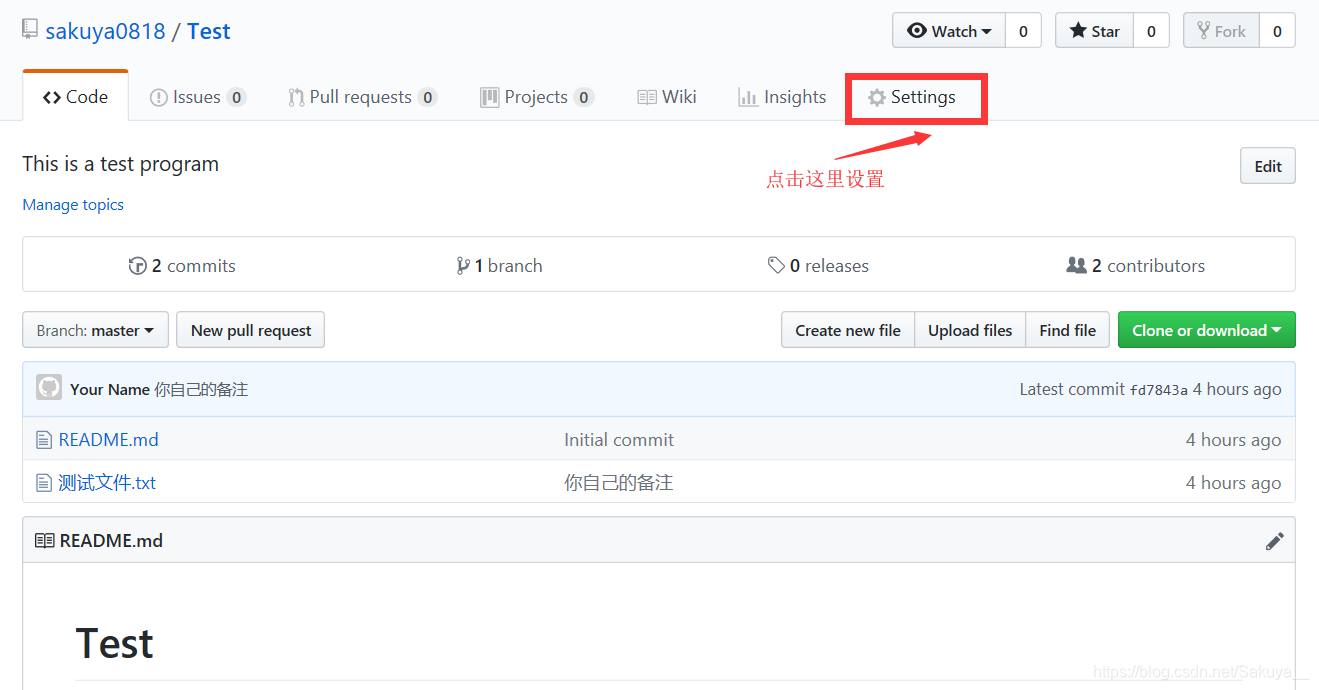The width and height of the screenshot is (1319, 690).
Task: Click the file icon beside 测试文件.txt row
Action: [x=43, y=483]
